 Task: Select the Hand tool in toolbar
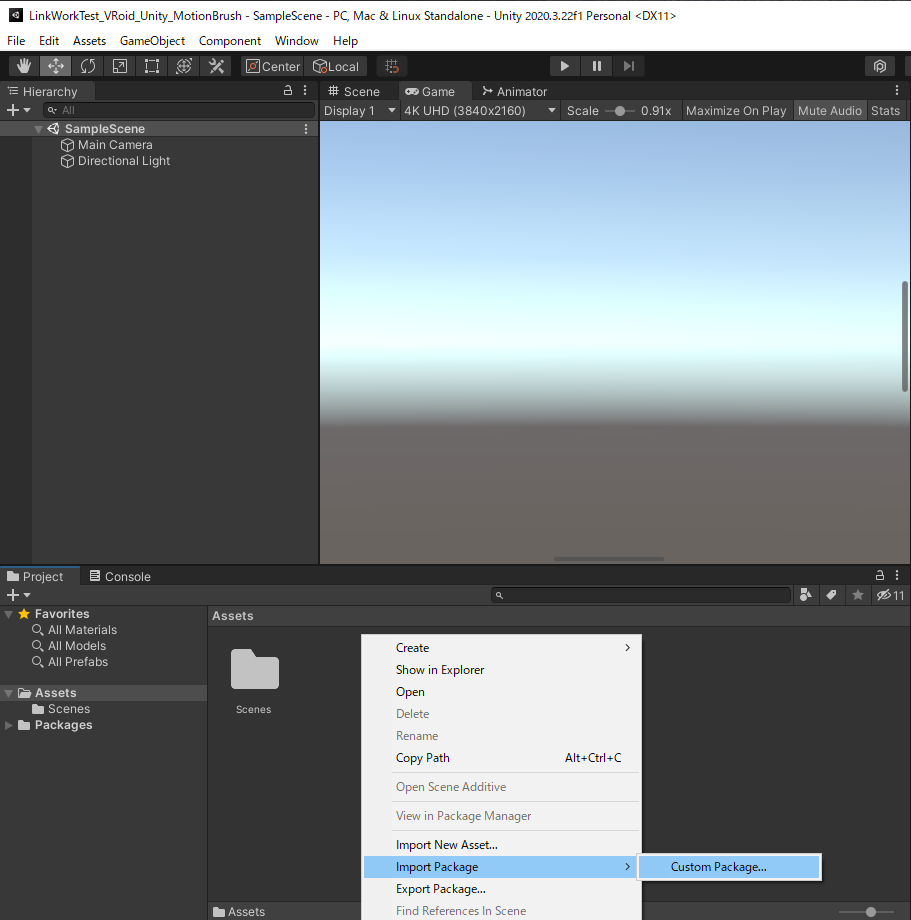[x=24, y=66]
